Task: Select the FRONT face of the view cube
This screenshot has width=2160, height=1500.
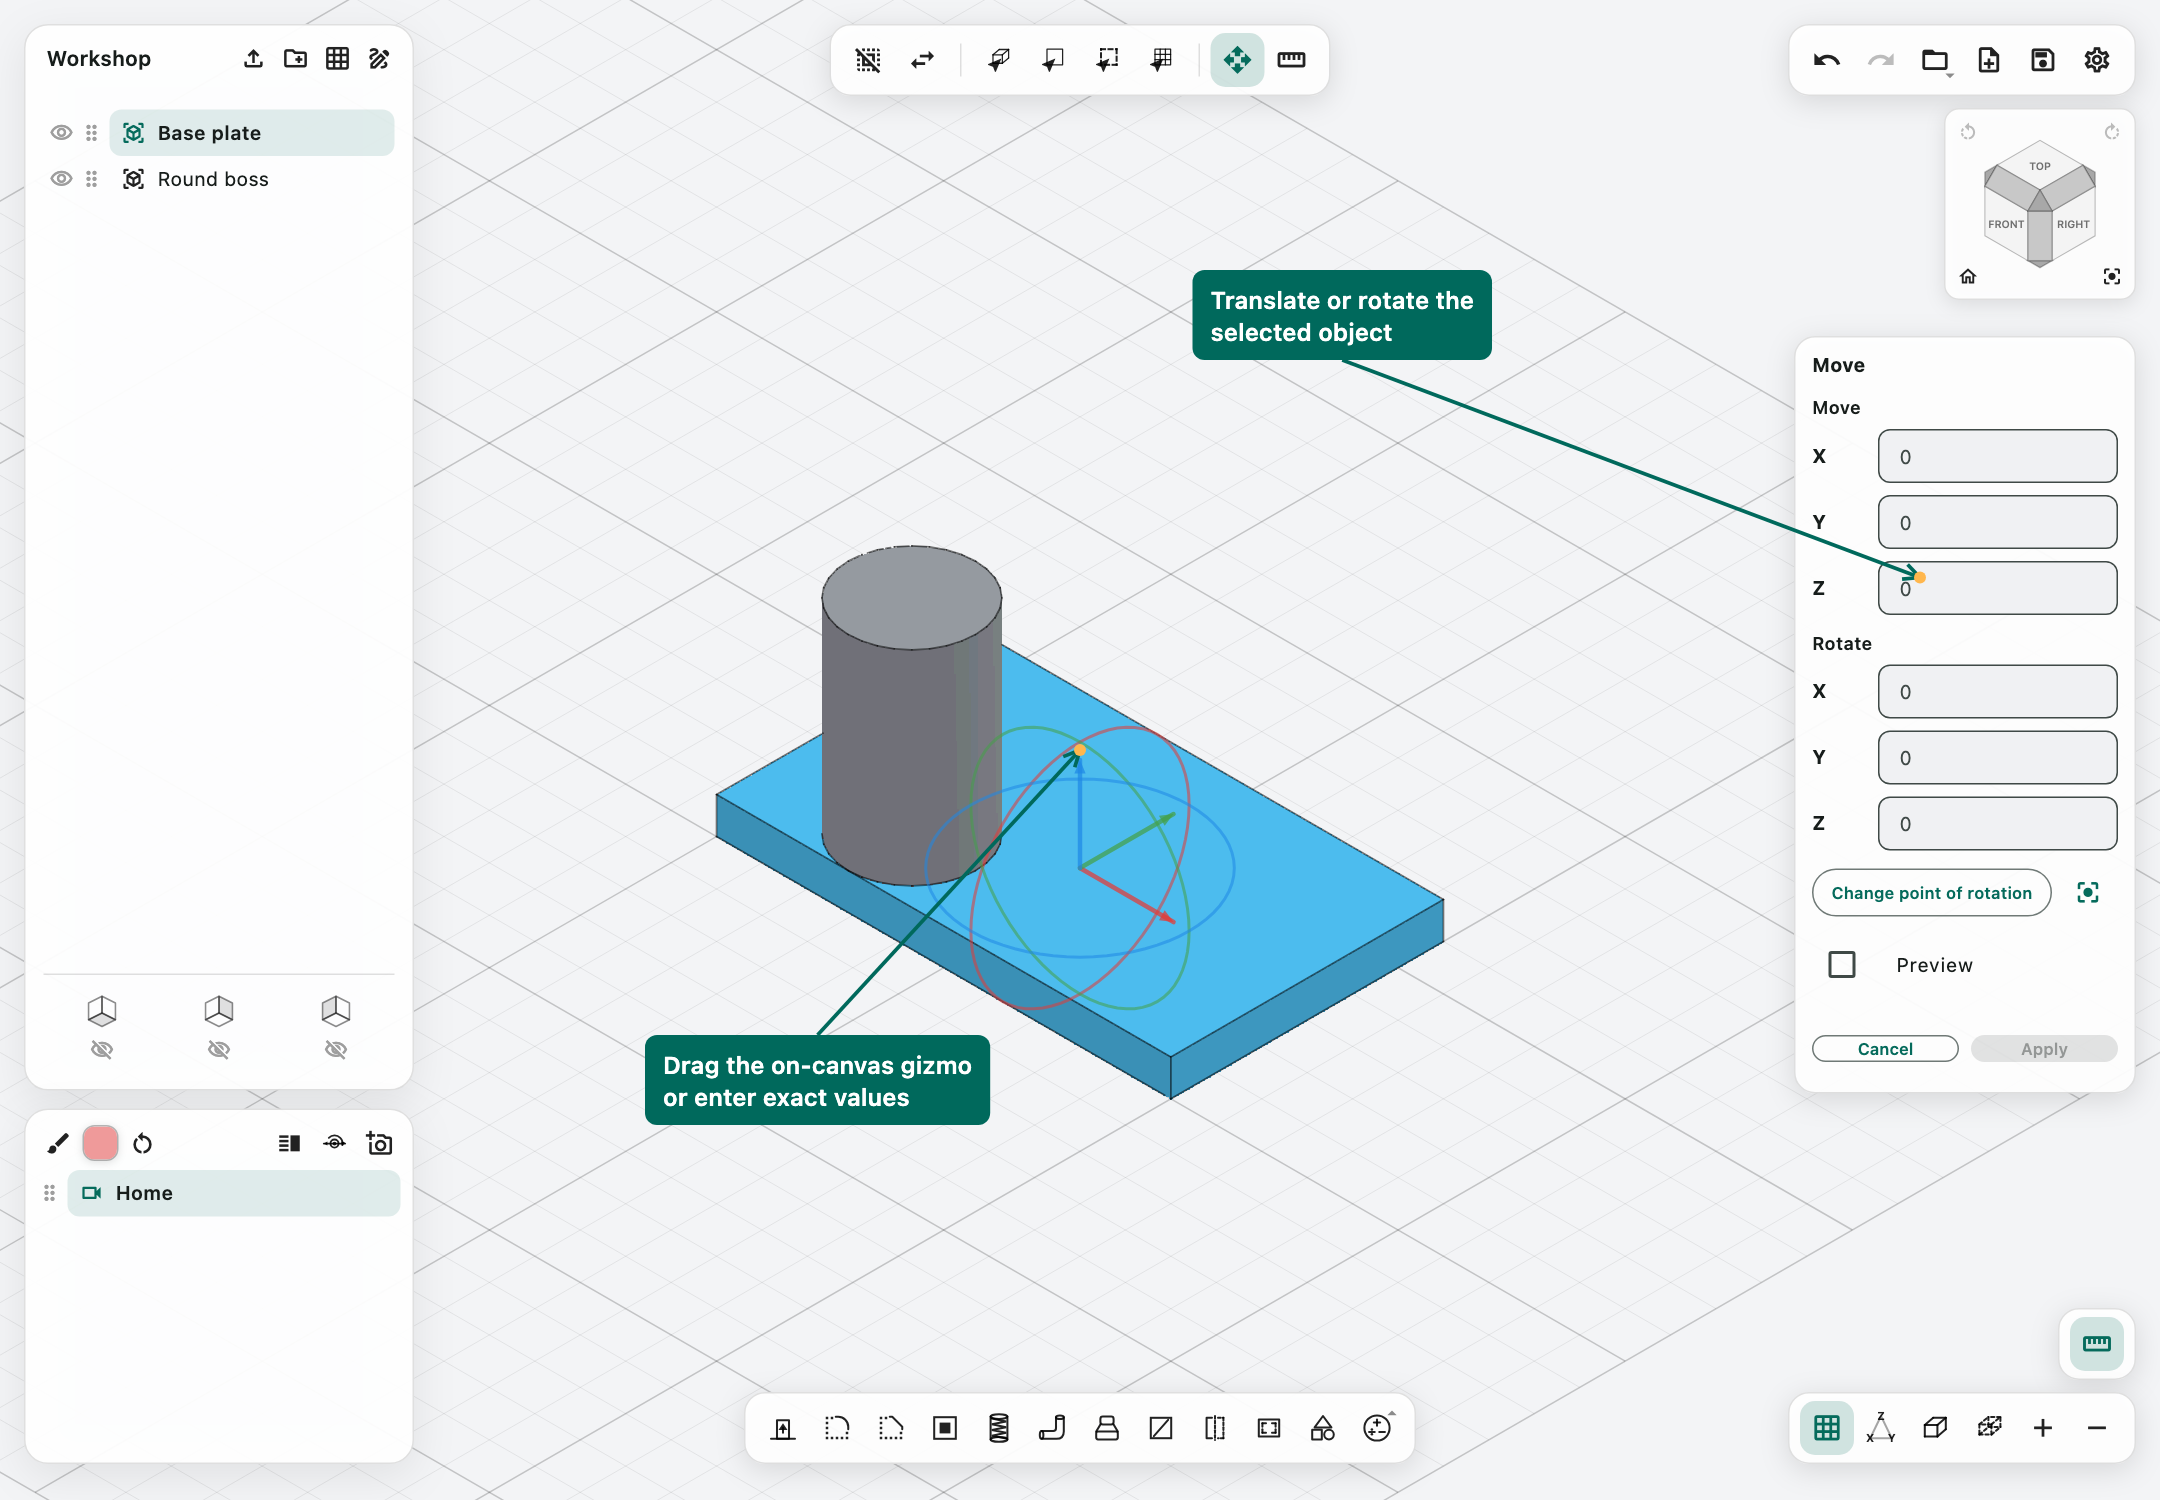Action: [2005, 225]
